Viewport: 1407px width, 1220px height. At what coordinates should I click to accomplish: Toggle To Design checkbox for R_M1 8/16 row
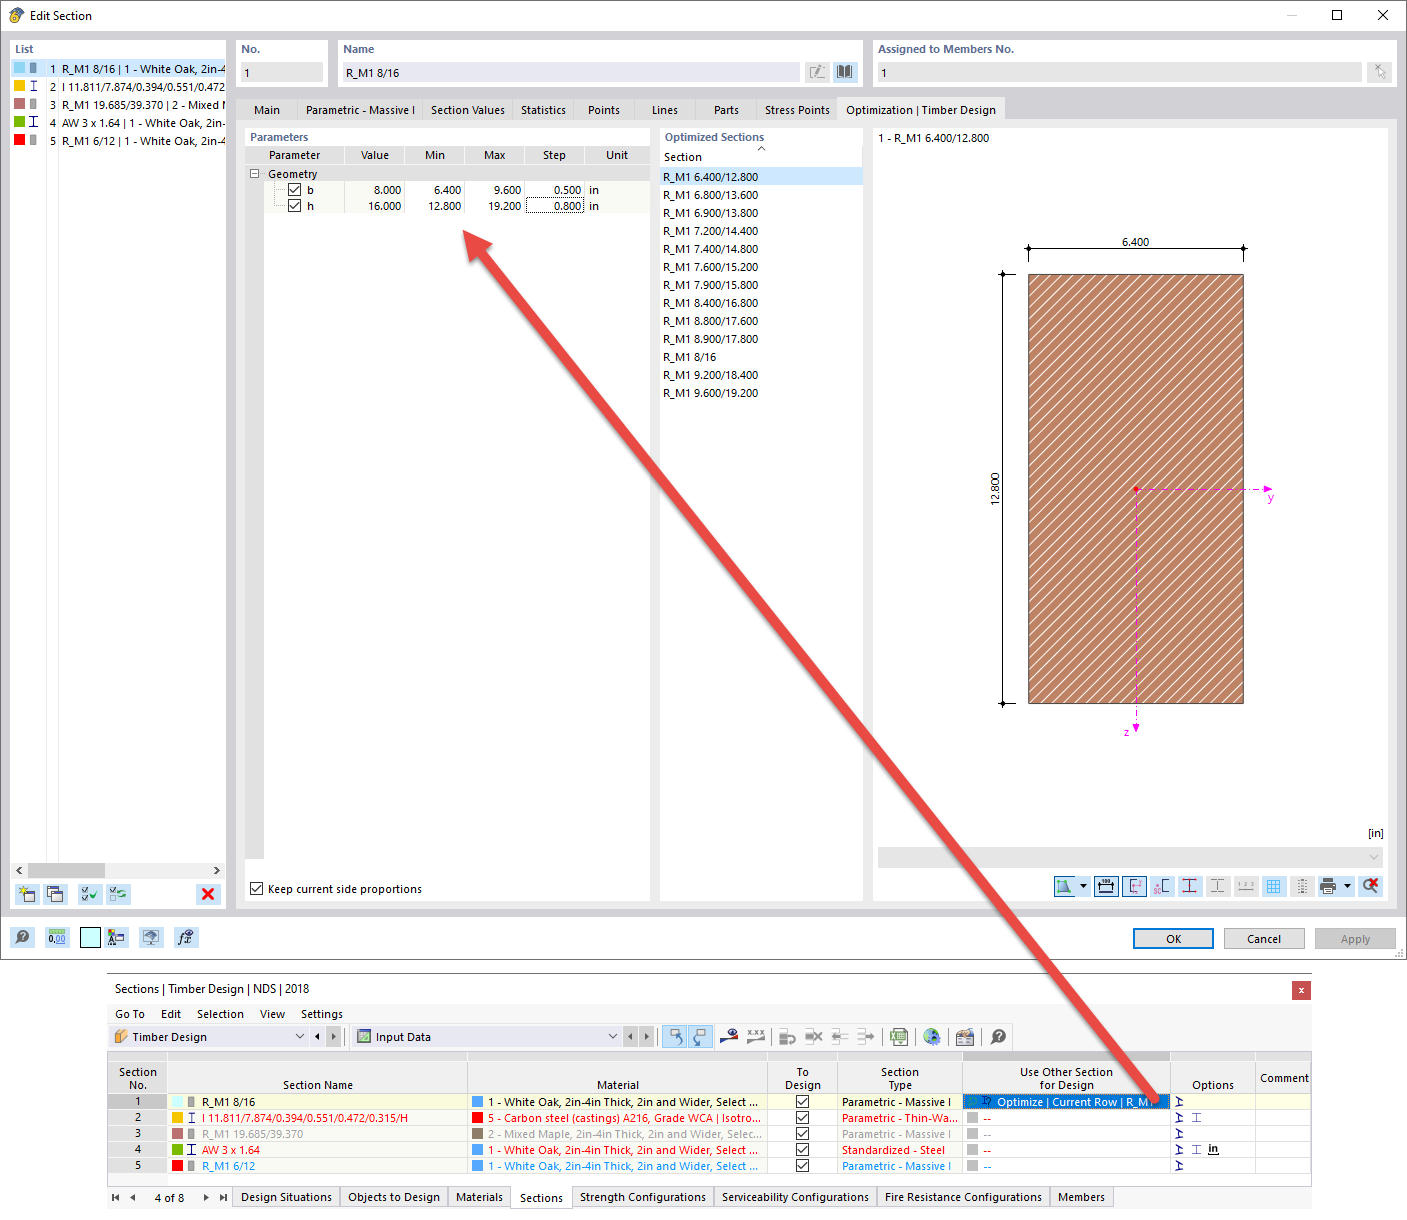[802, 1102]
